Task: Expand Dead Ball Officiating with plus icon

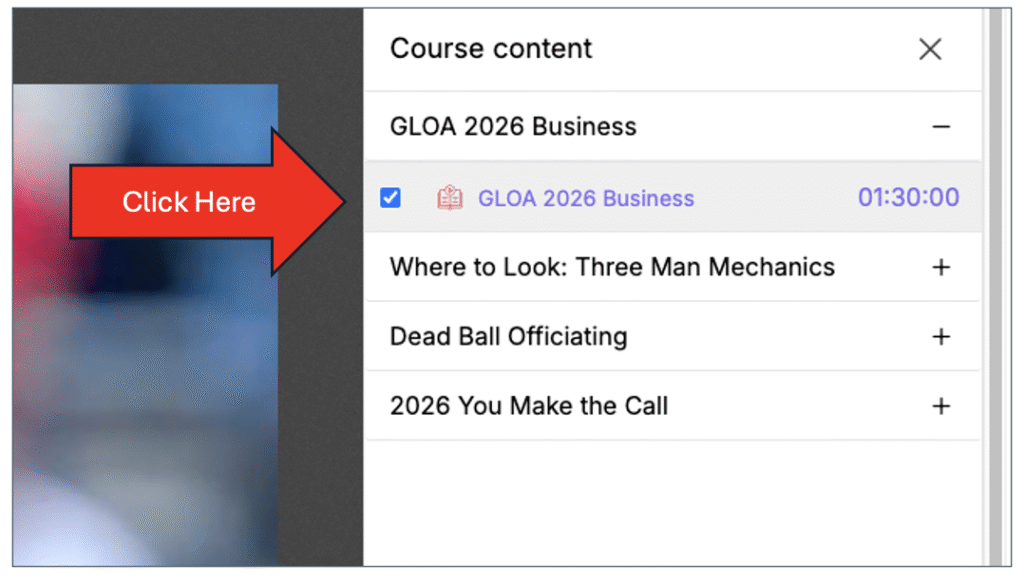Action: (x=940, y=337)
